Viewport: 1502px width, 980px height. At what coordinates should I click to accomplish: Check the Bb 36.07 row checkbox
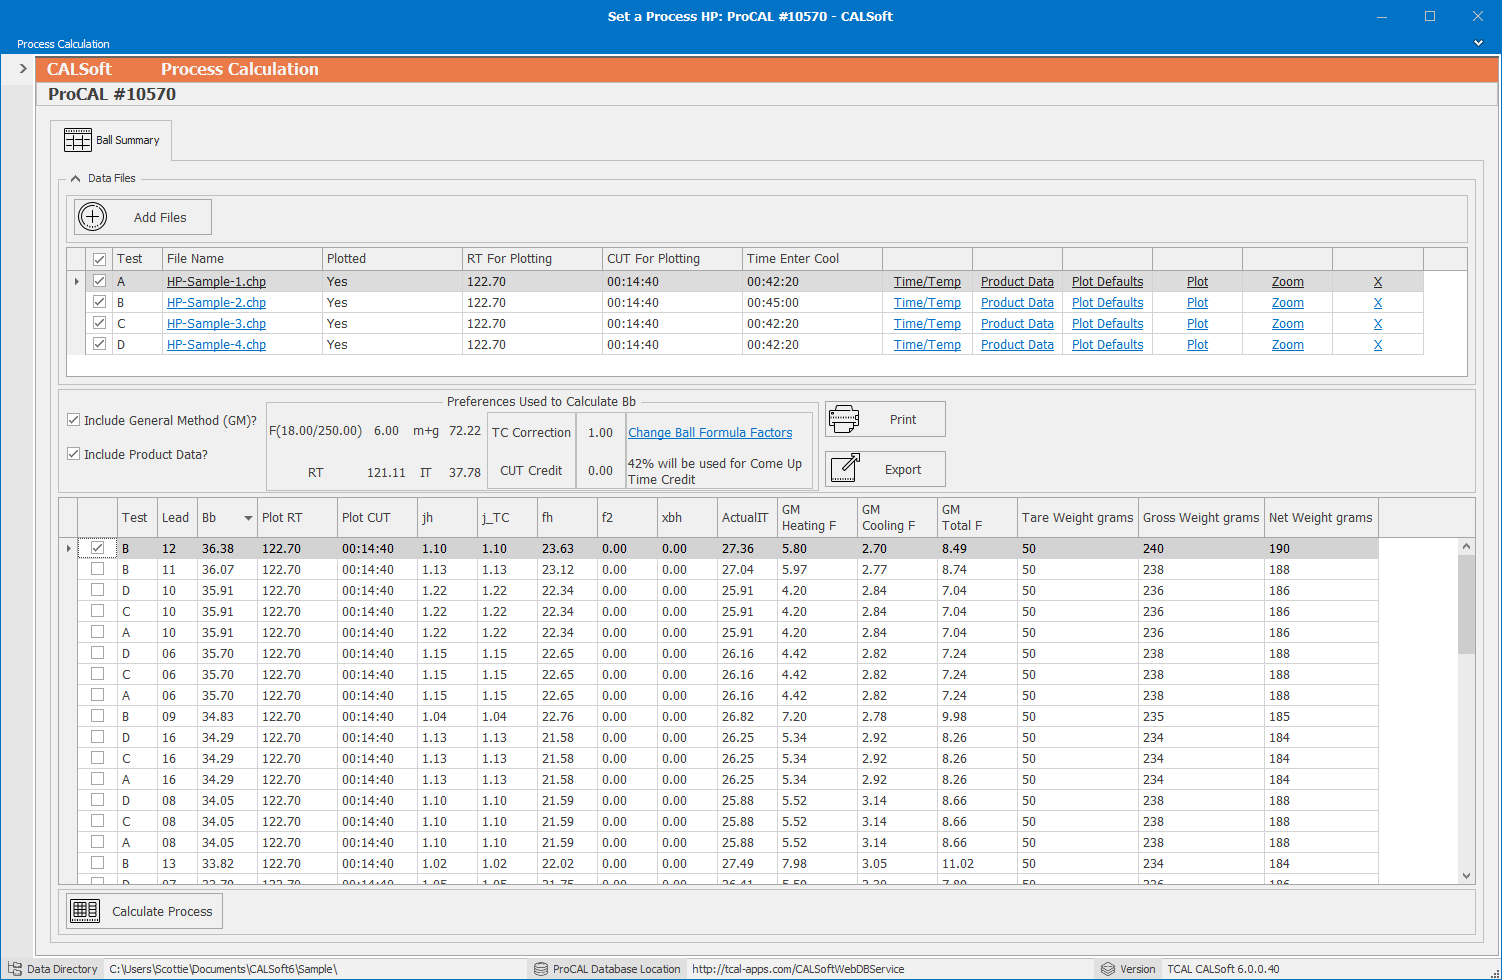[x=97, y=569]
